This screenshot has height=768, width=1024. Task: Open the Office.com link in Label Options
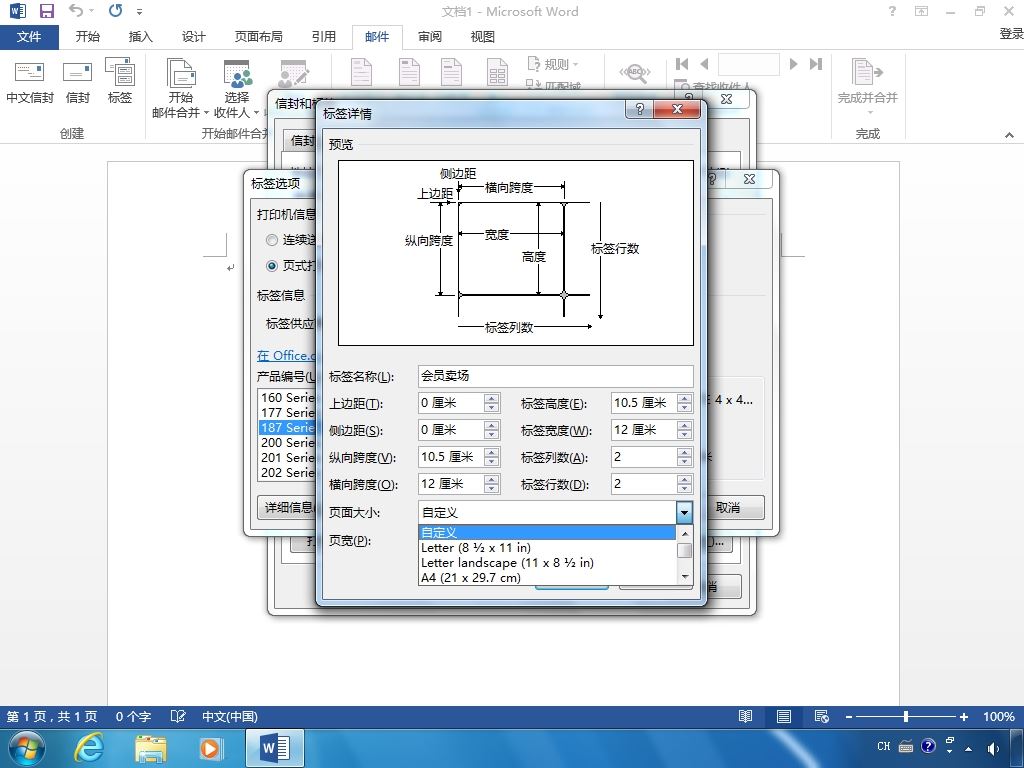coord(286,355)
